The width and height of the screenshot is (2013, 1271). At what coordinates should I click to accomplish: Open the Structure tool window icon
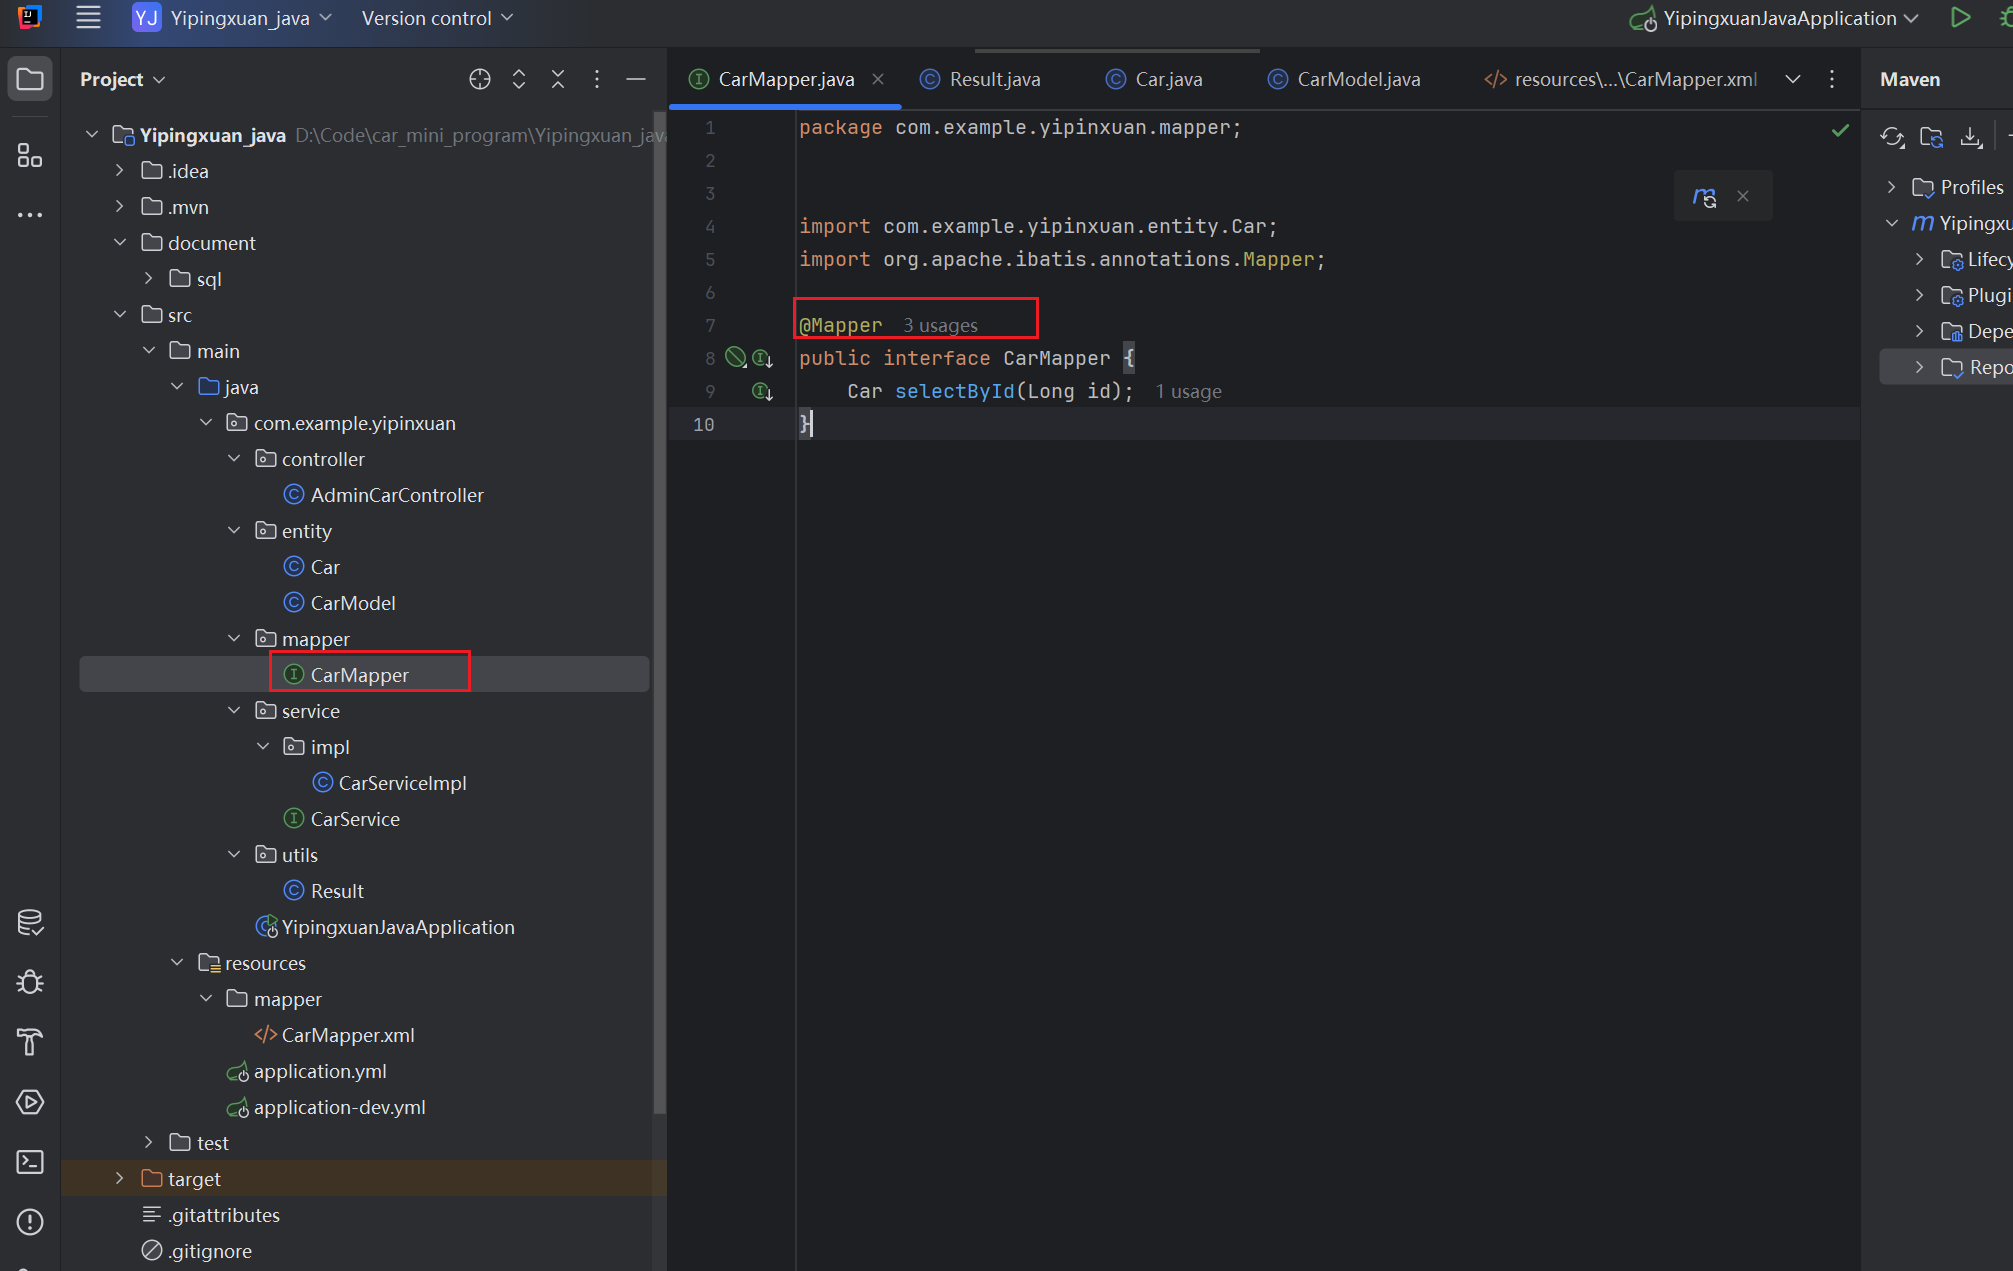click(x=30, y=155)
